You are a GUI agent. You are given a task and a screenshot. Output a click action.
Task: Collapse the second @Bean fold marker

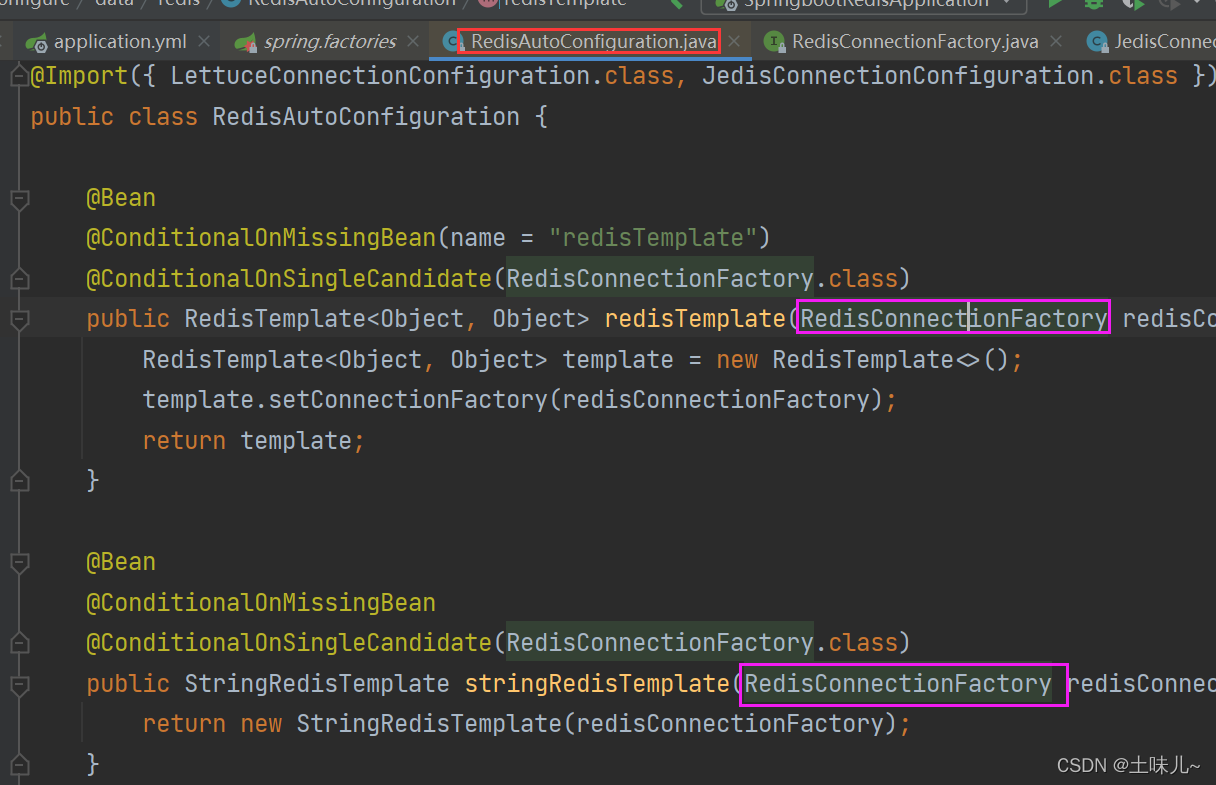(18, 562)
